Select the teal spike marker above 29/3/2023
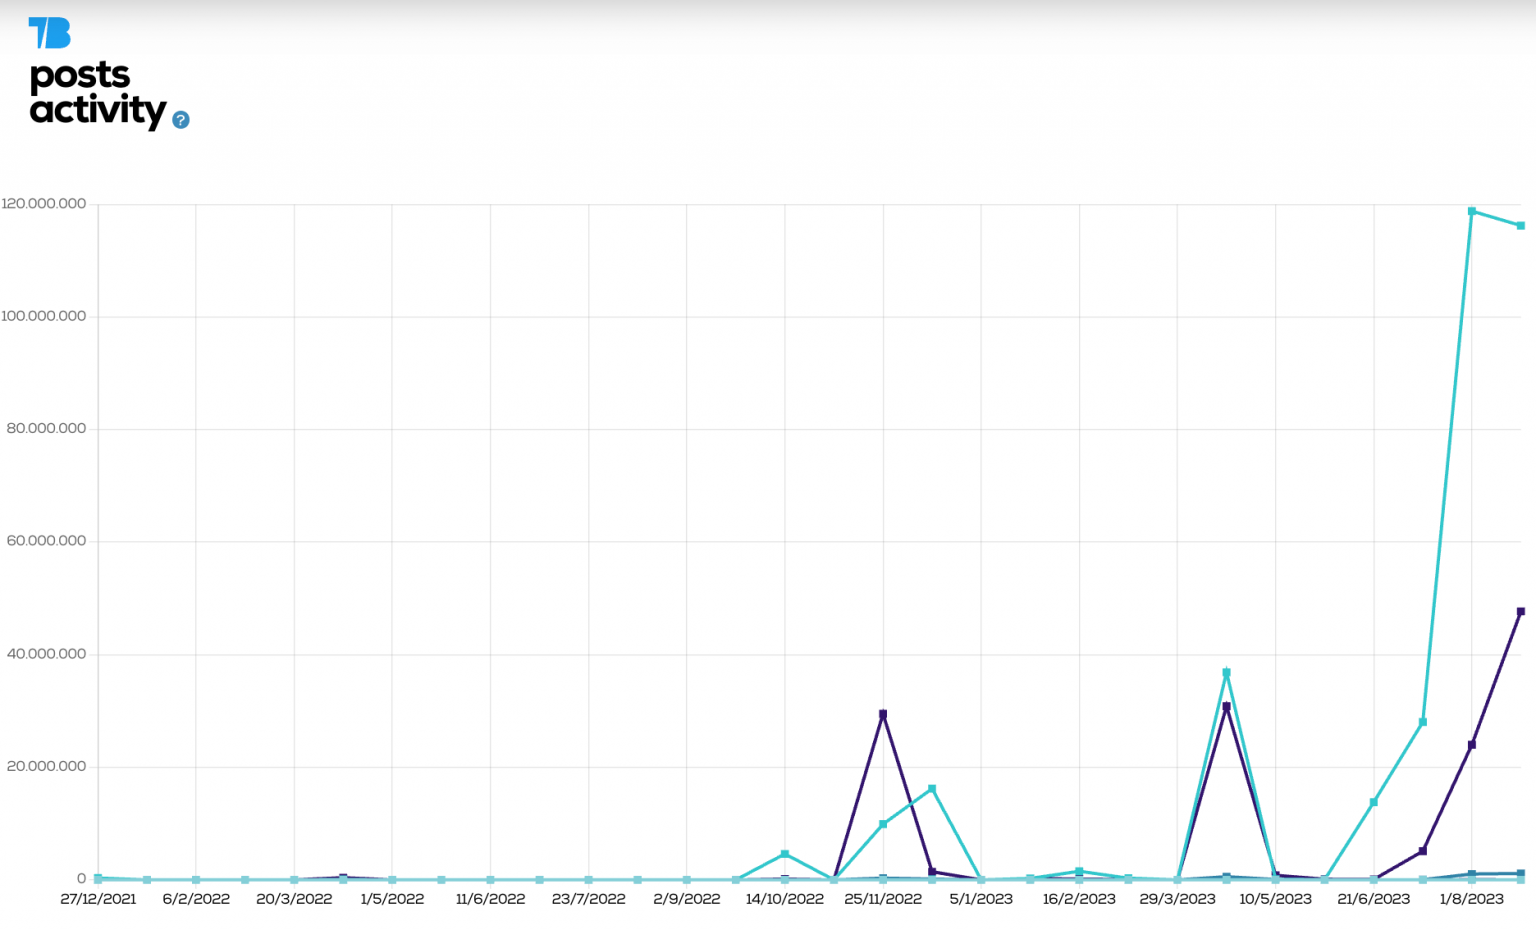Image resolution: width=1536 pixels, height=930 pixels. point(1225,671)
